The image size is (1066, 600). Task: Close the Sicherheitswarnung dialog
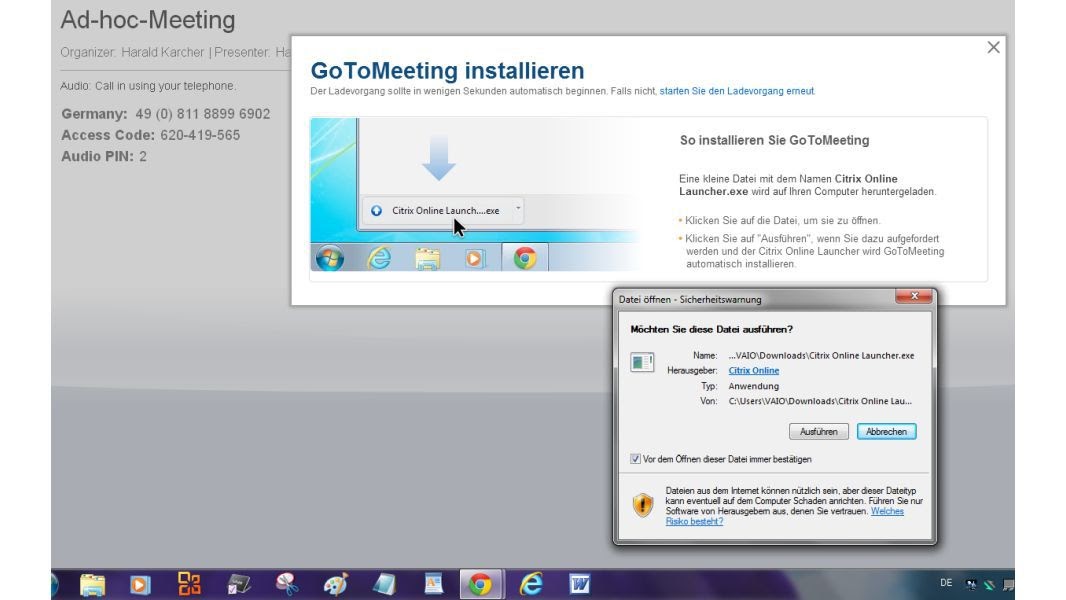click(x=914, y=296)
